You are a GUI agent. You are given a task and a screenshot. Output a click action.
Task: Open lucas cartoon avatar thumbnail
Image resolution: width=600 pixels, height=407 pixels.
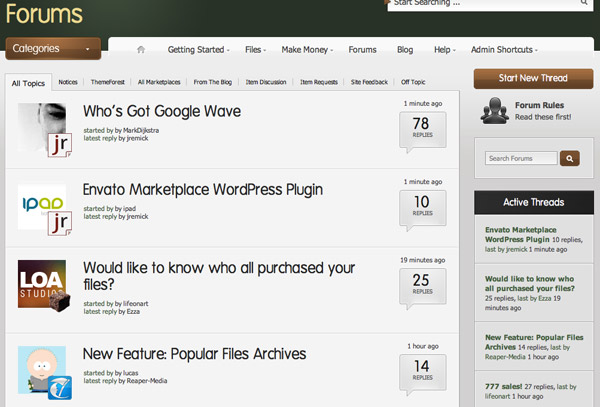[x=42, y=370]
